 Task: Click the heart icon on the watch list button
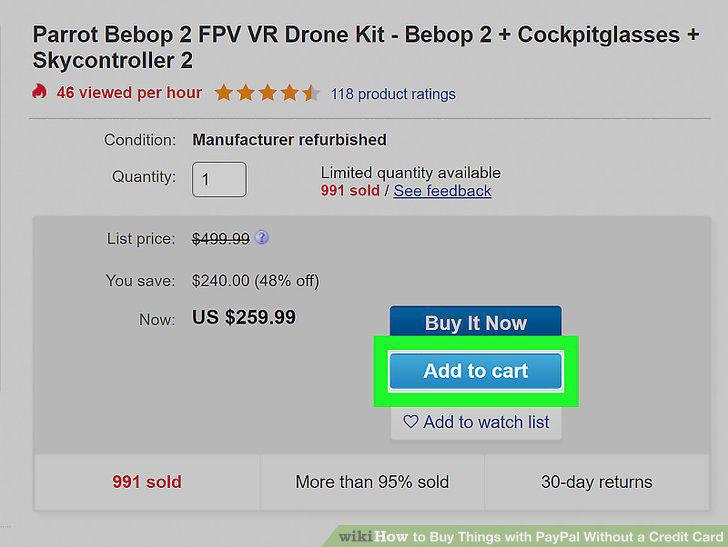click(410, 422)
